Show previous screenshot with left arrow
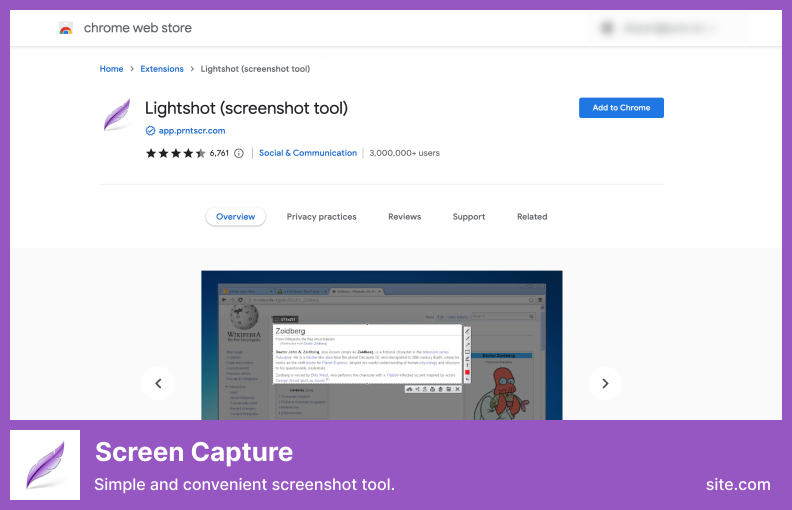The height and width of the screenshot is (510, 792). (x=159, y=383)
